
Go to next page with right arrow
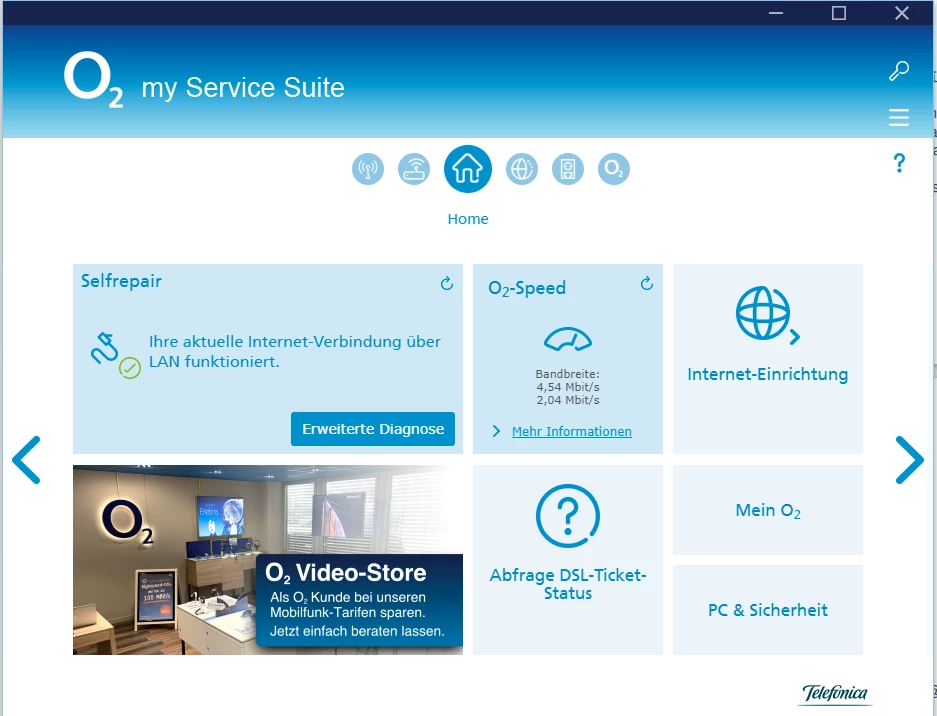click(x=910, y=460)
